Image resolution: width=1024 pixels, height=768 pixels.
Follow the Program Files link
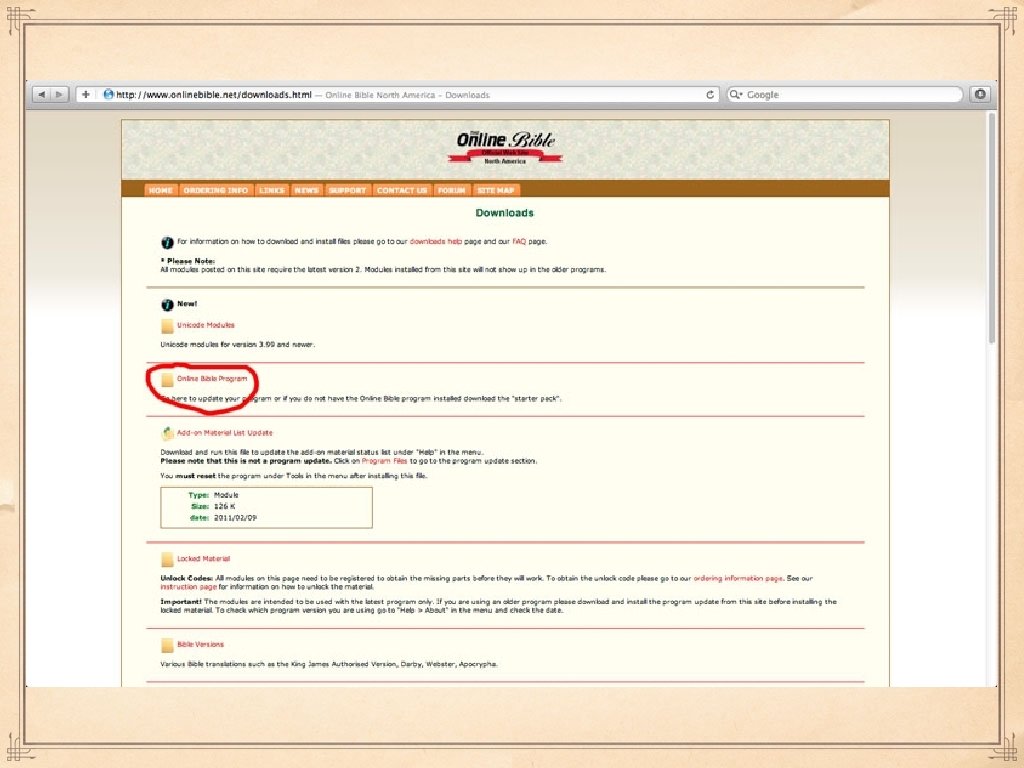[x=385, y=461]
